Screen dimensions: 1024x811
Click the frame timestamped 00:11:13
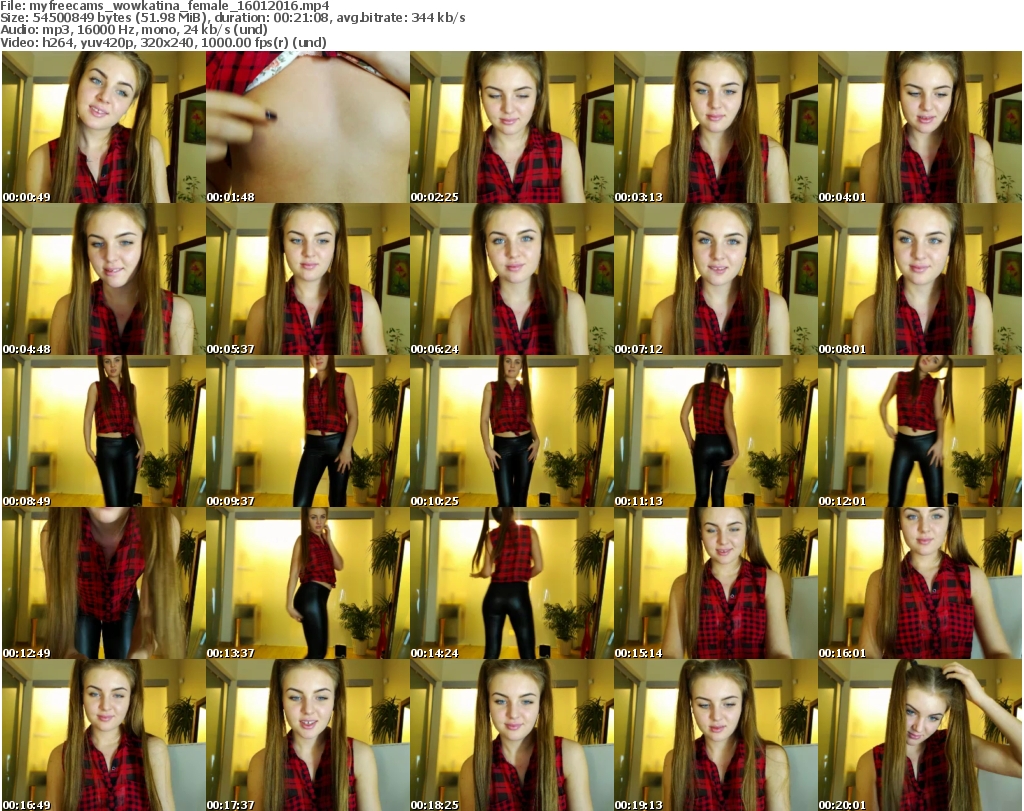click(715, 431)
